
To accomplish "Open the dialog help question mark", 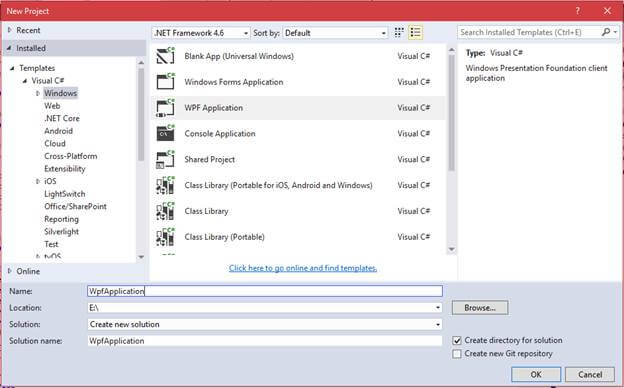I will 577,11.
